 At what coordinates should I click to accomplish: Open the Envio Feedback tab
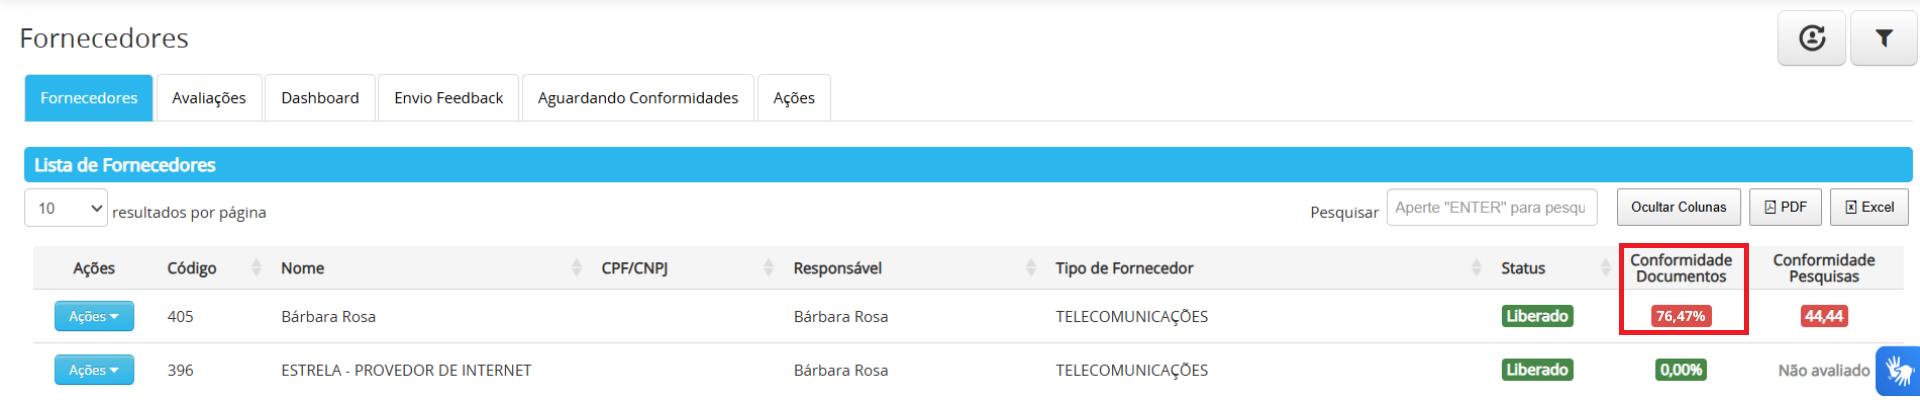coord(448,98)
